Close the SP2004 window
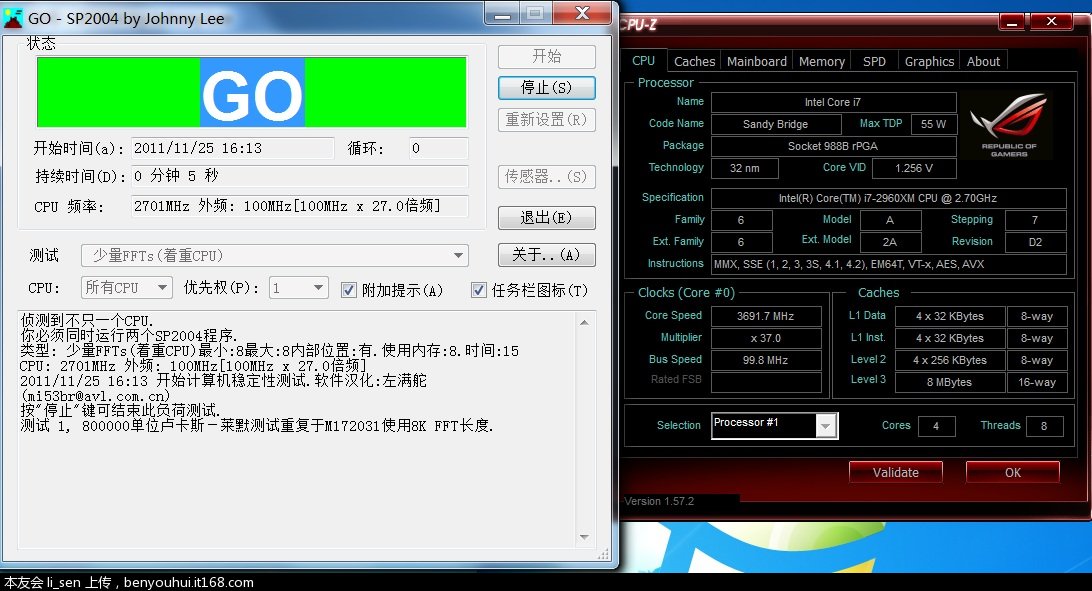Image resolution: width=1092 pixels, height=591 pixels. 582,14
